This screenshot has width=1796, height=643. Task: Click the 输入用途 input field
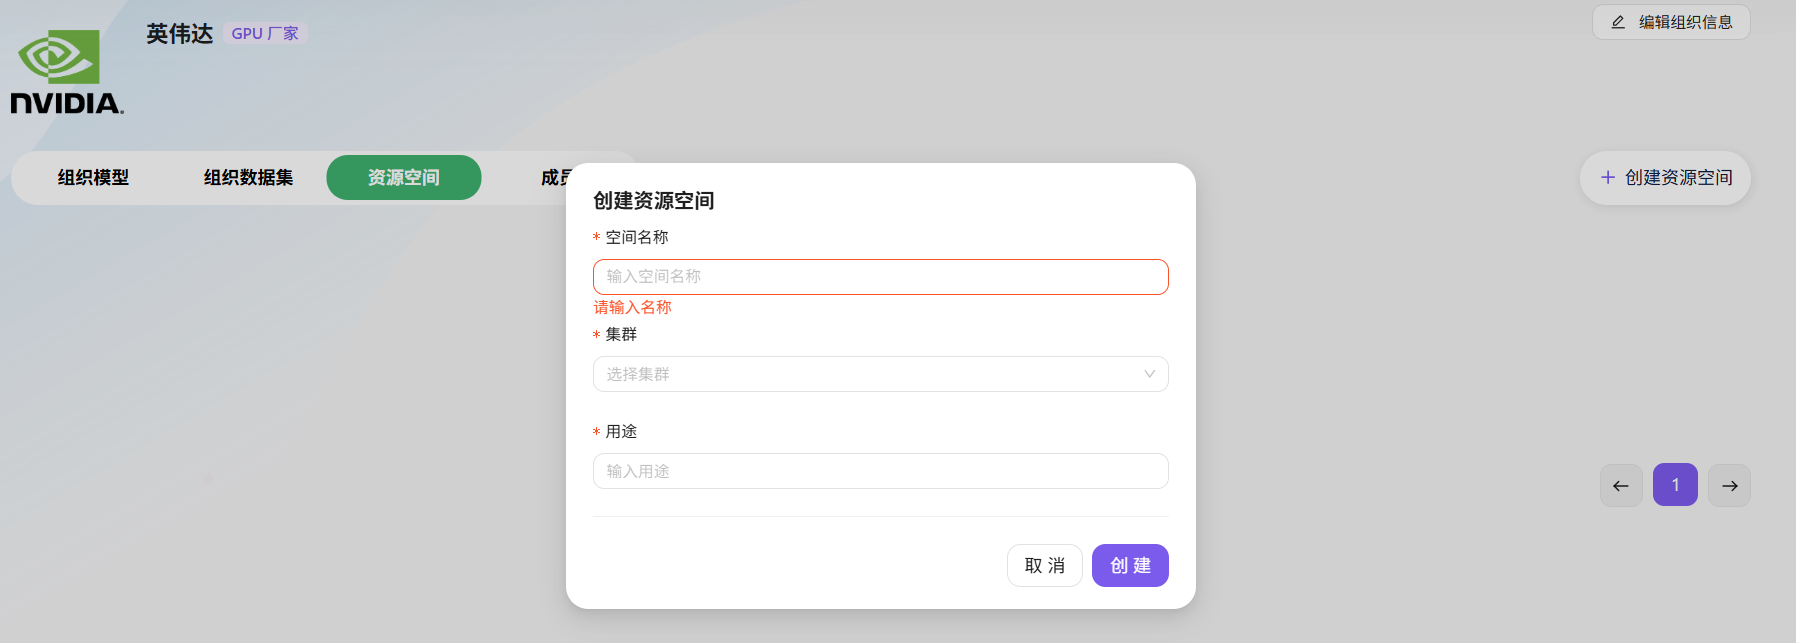pyautogui.click(x=880, y=471)
